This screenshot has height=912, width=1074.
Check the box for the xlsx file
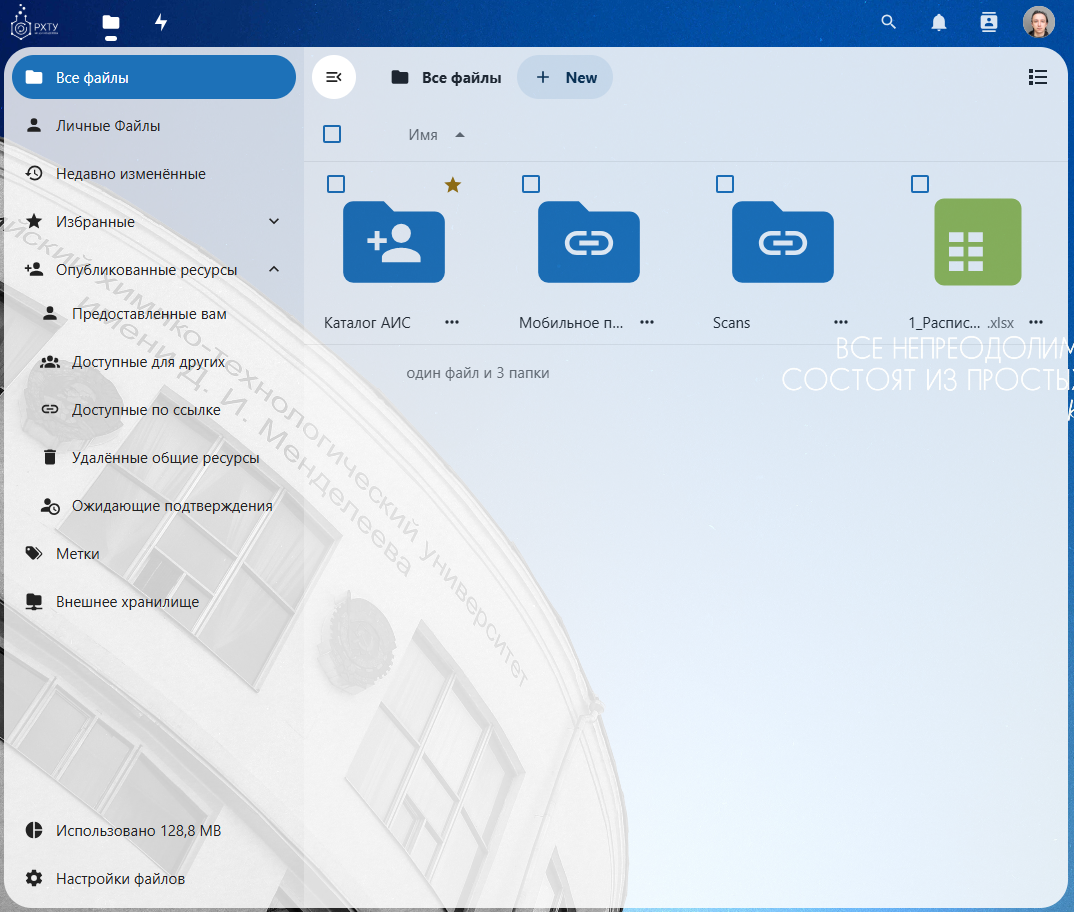pyautogui.click(x=920, y=184)
